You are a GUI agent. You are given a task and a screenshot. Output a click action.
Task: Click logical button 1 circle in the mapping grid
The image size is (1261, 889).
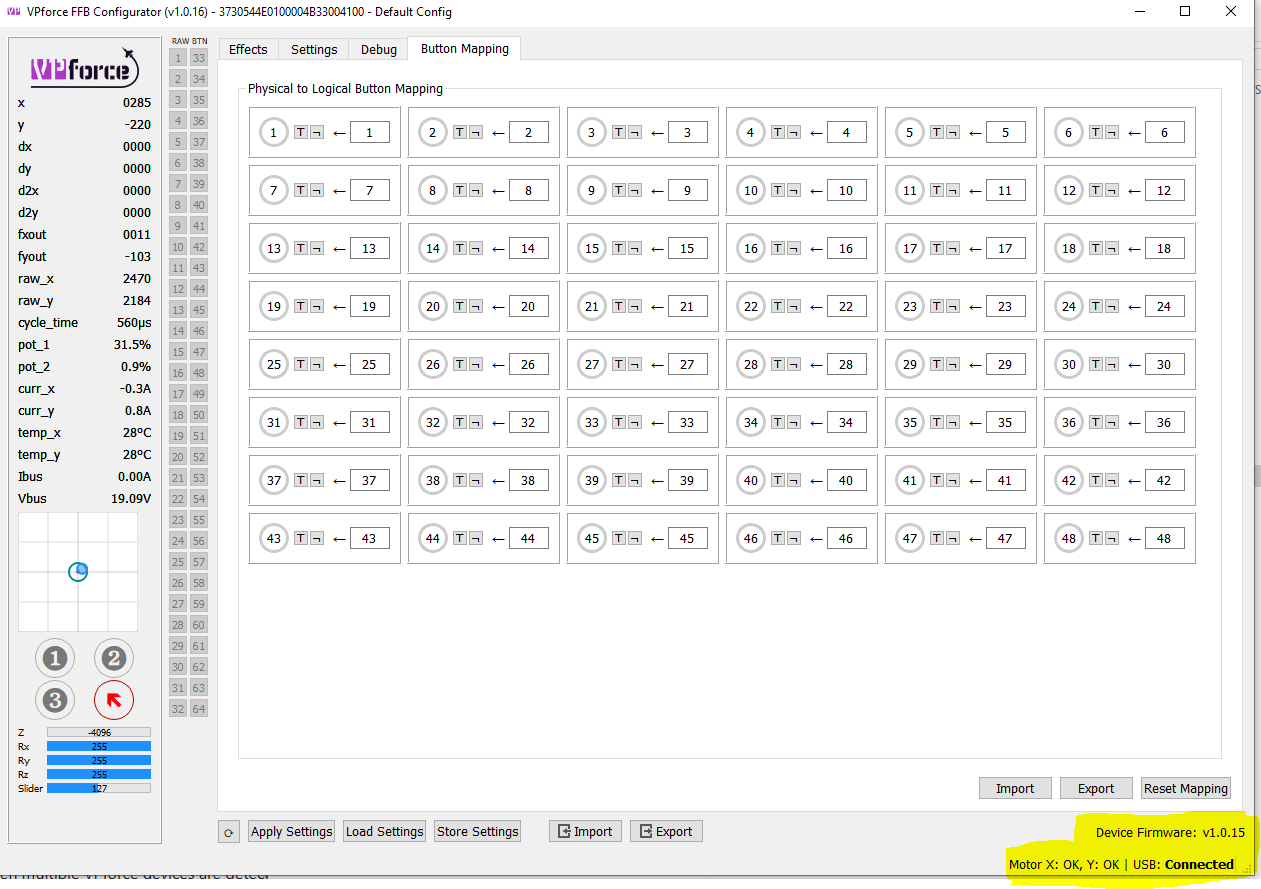(274, 132)
